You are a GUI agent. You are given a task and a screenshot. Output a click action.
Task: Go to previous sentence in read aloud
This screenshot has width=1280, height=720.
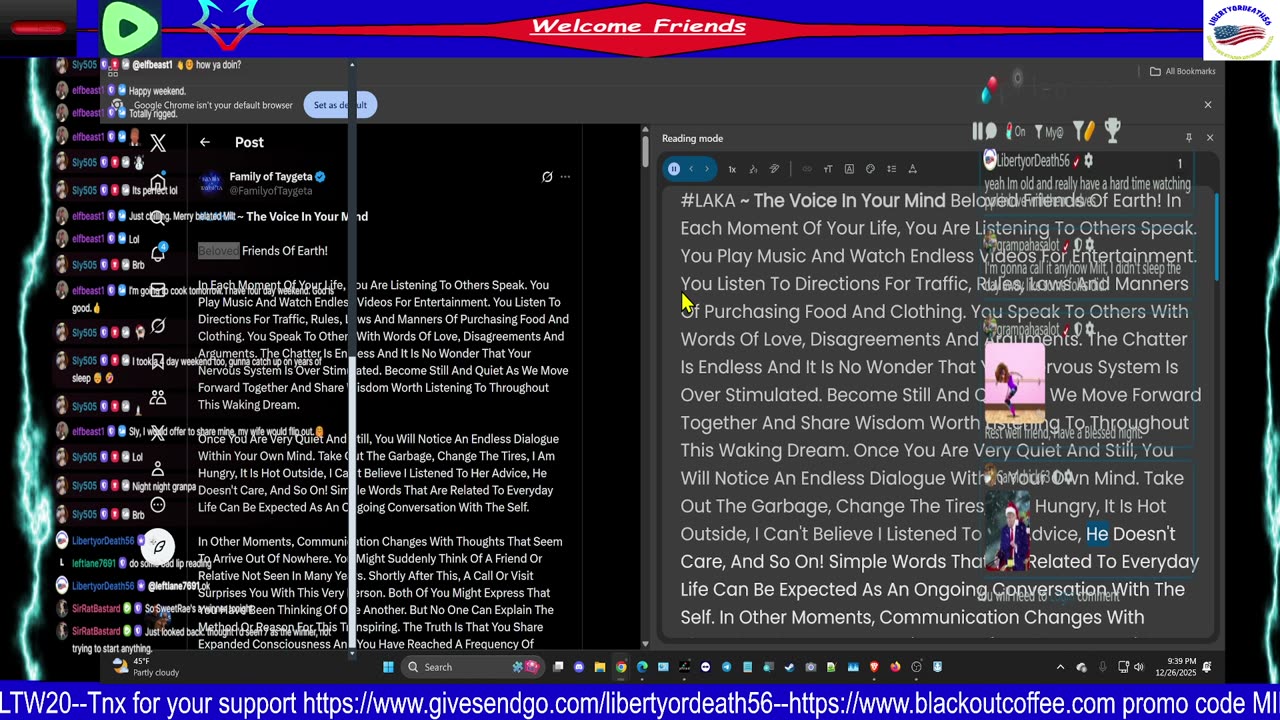point(691,169)
